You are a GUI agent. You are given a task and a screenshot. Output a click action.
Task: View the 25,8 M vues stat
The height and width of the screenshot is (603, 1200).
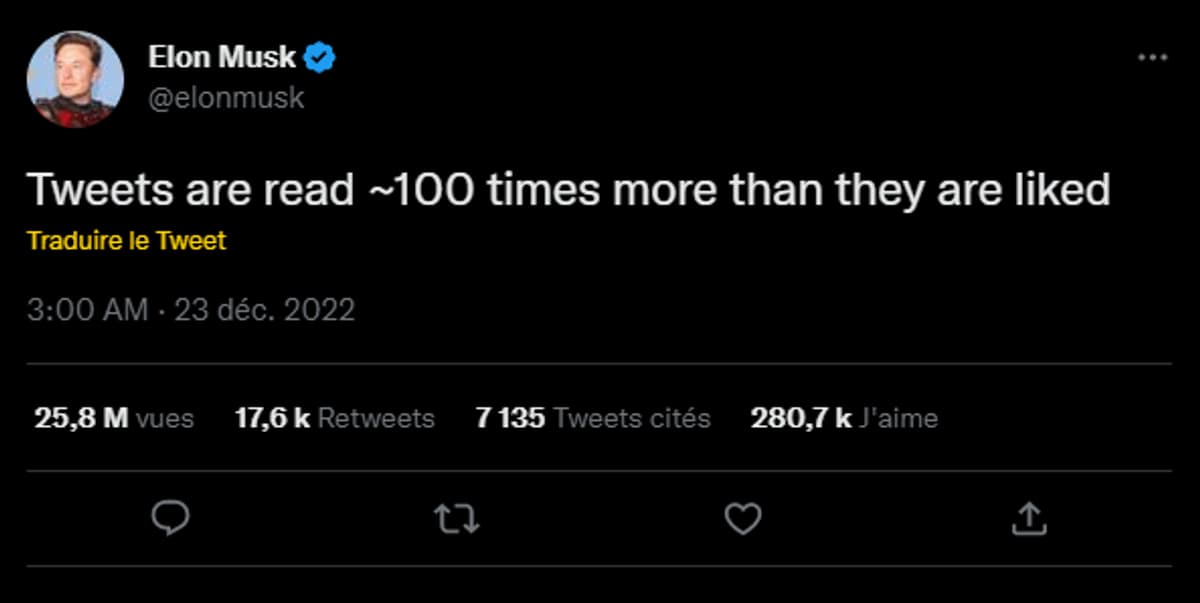pyautogui.click(x=113, y=418)
